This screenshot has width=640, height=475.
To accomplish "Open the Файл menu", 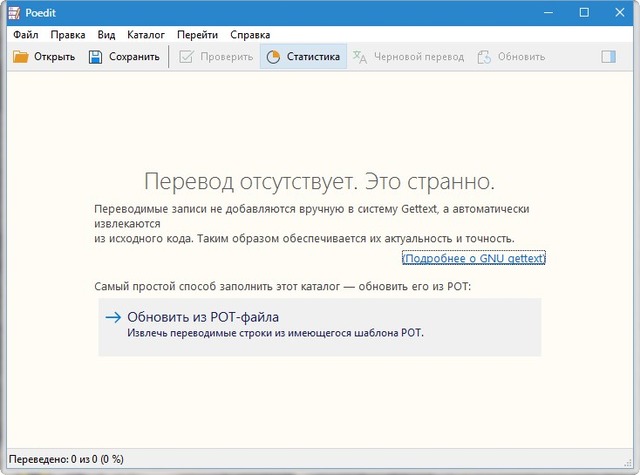I will pos(26,34).
